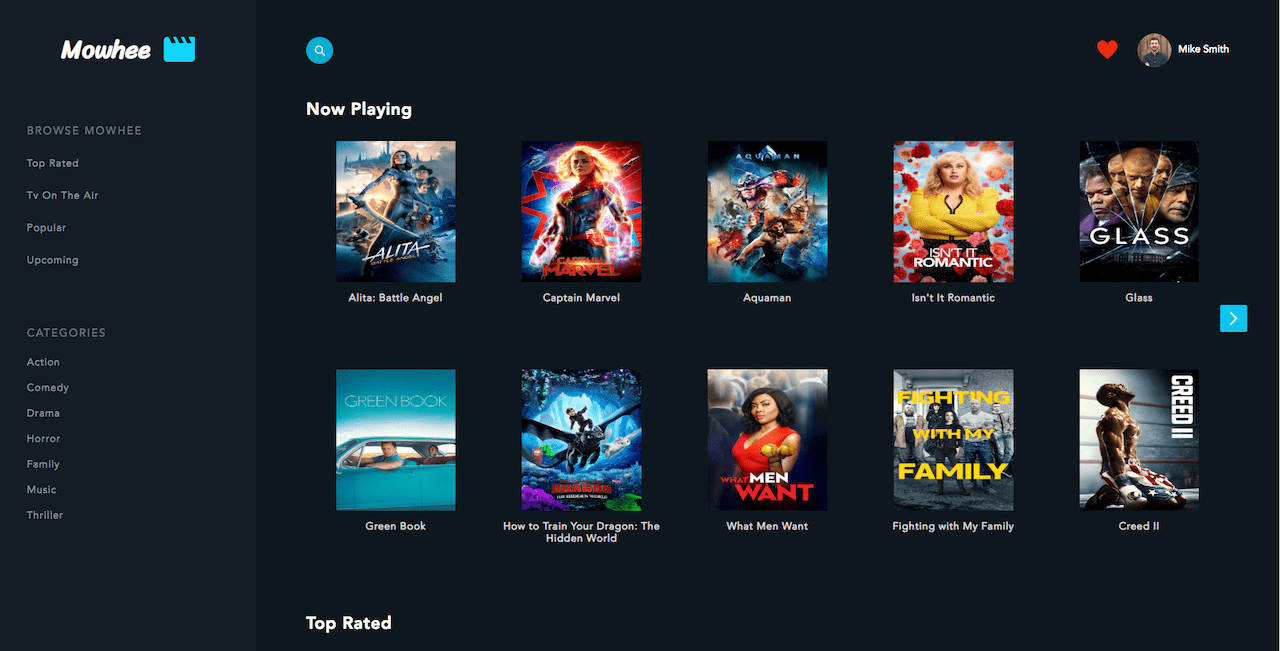The image size is (1280, 651).
Task: Click the Top Rated section heading at the bottom
Action: tap(348, 623)
